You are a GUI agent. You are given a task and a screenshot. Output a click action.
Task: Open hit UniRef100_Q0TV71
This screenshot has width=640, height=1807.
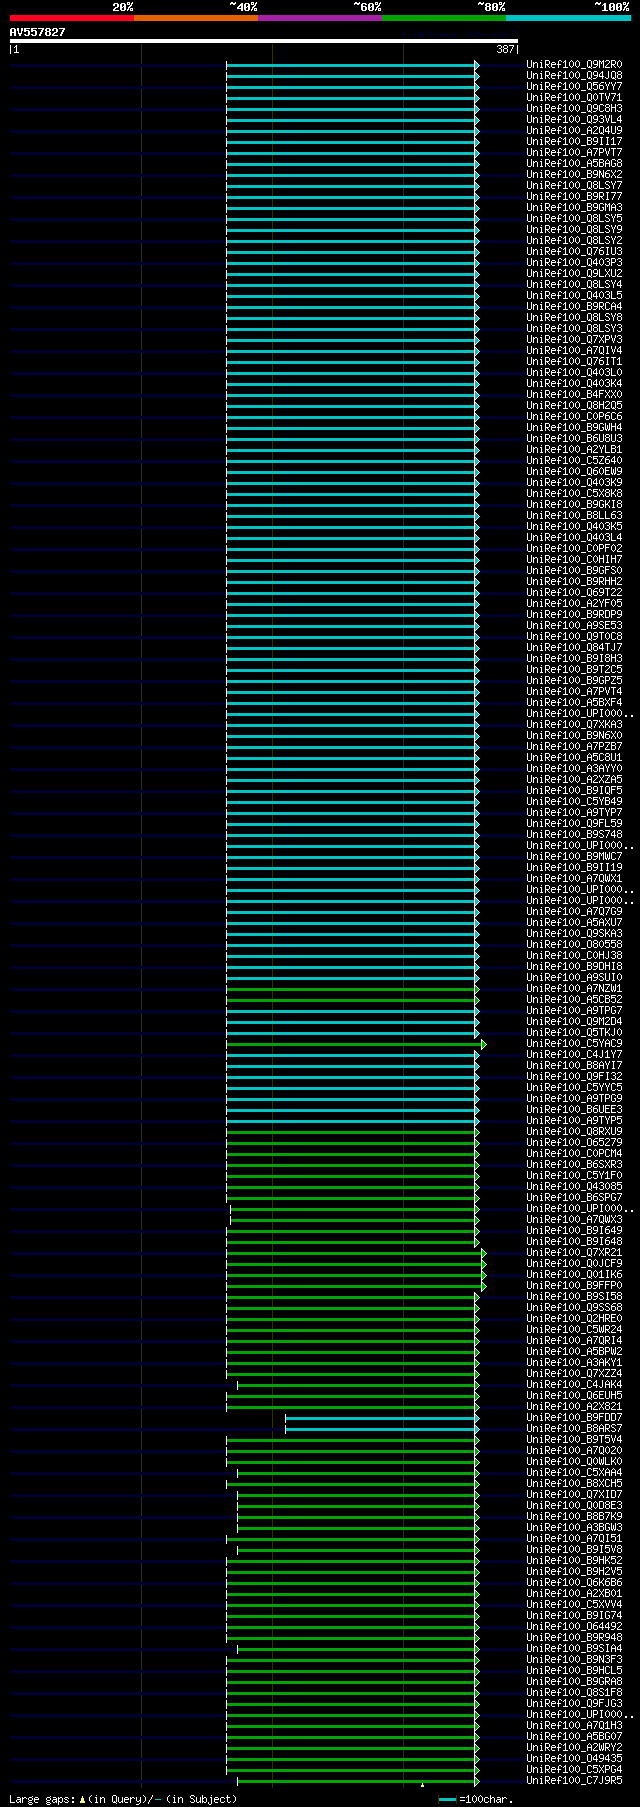574,98
